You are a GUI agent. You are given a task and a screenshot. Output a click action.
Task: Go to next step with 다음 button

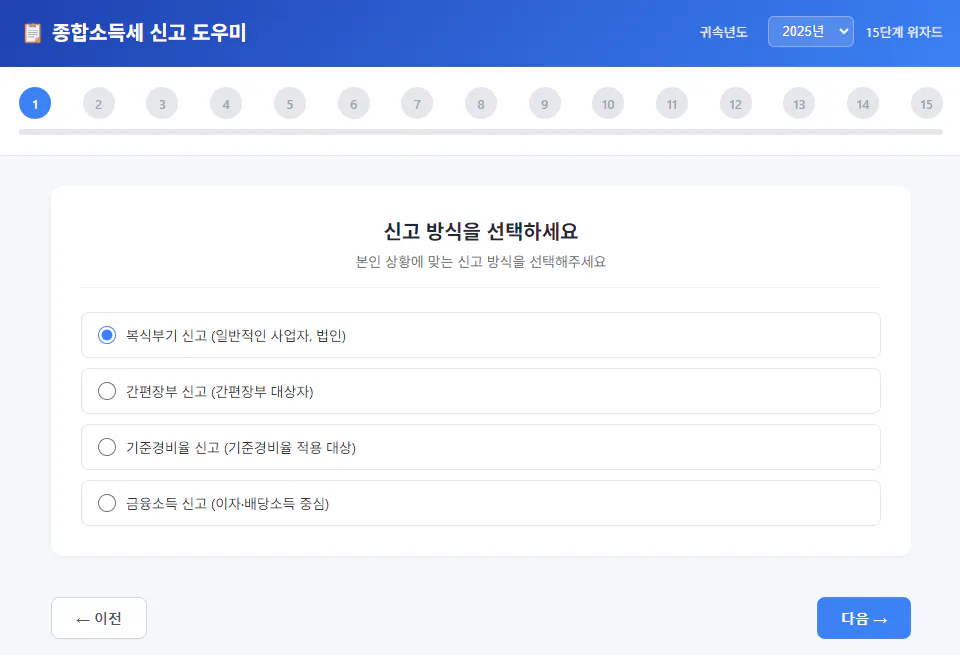pos(863,618)
